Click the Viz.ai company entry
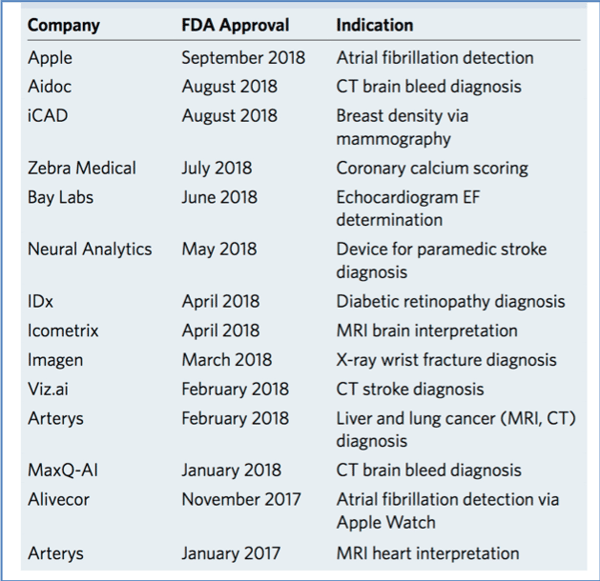 pos(48,389)
